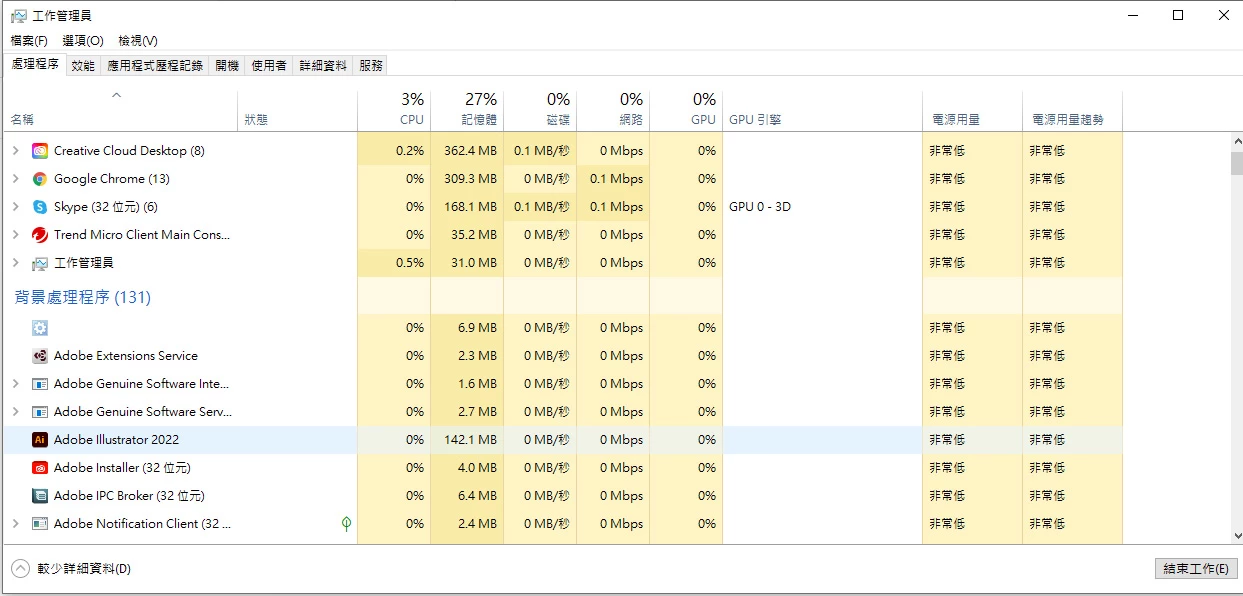Switch to the 應用程式歷程記錄 tab
Image resolution: width=1243 pixels, height=596 pixels.
(155, 65)
